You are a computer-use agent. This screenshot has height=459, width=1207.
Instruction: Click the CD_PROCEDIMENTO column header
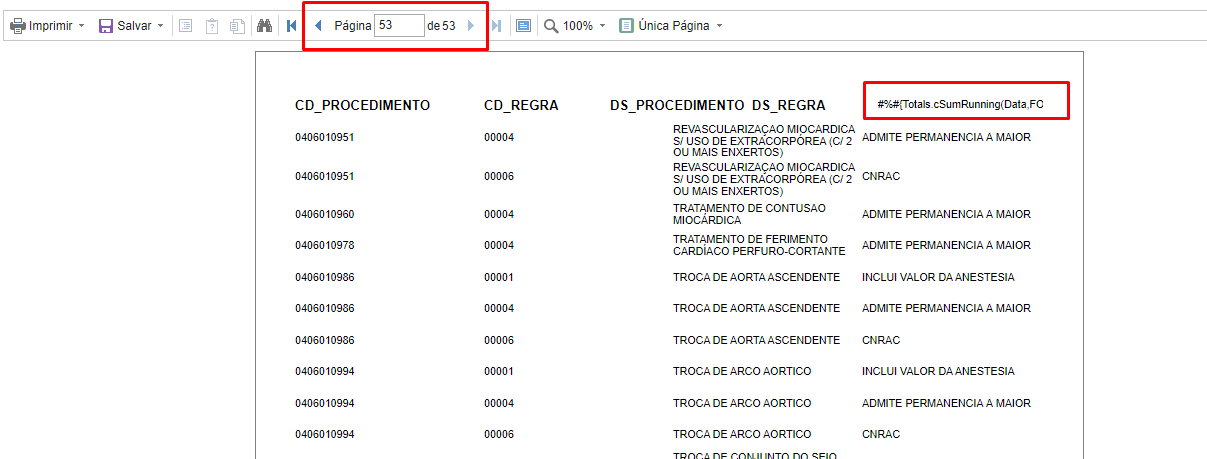tap(363, 105)
